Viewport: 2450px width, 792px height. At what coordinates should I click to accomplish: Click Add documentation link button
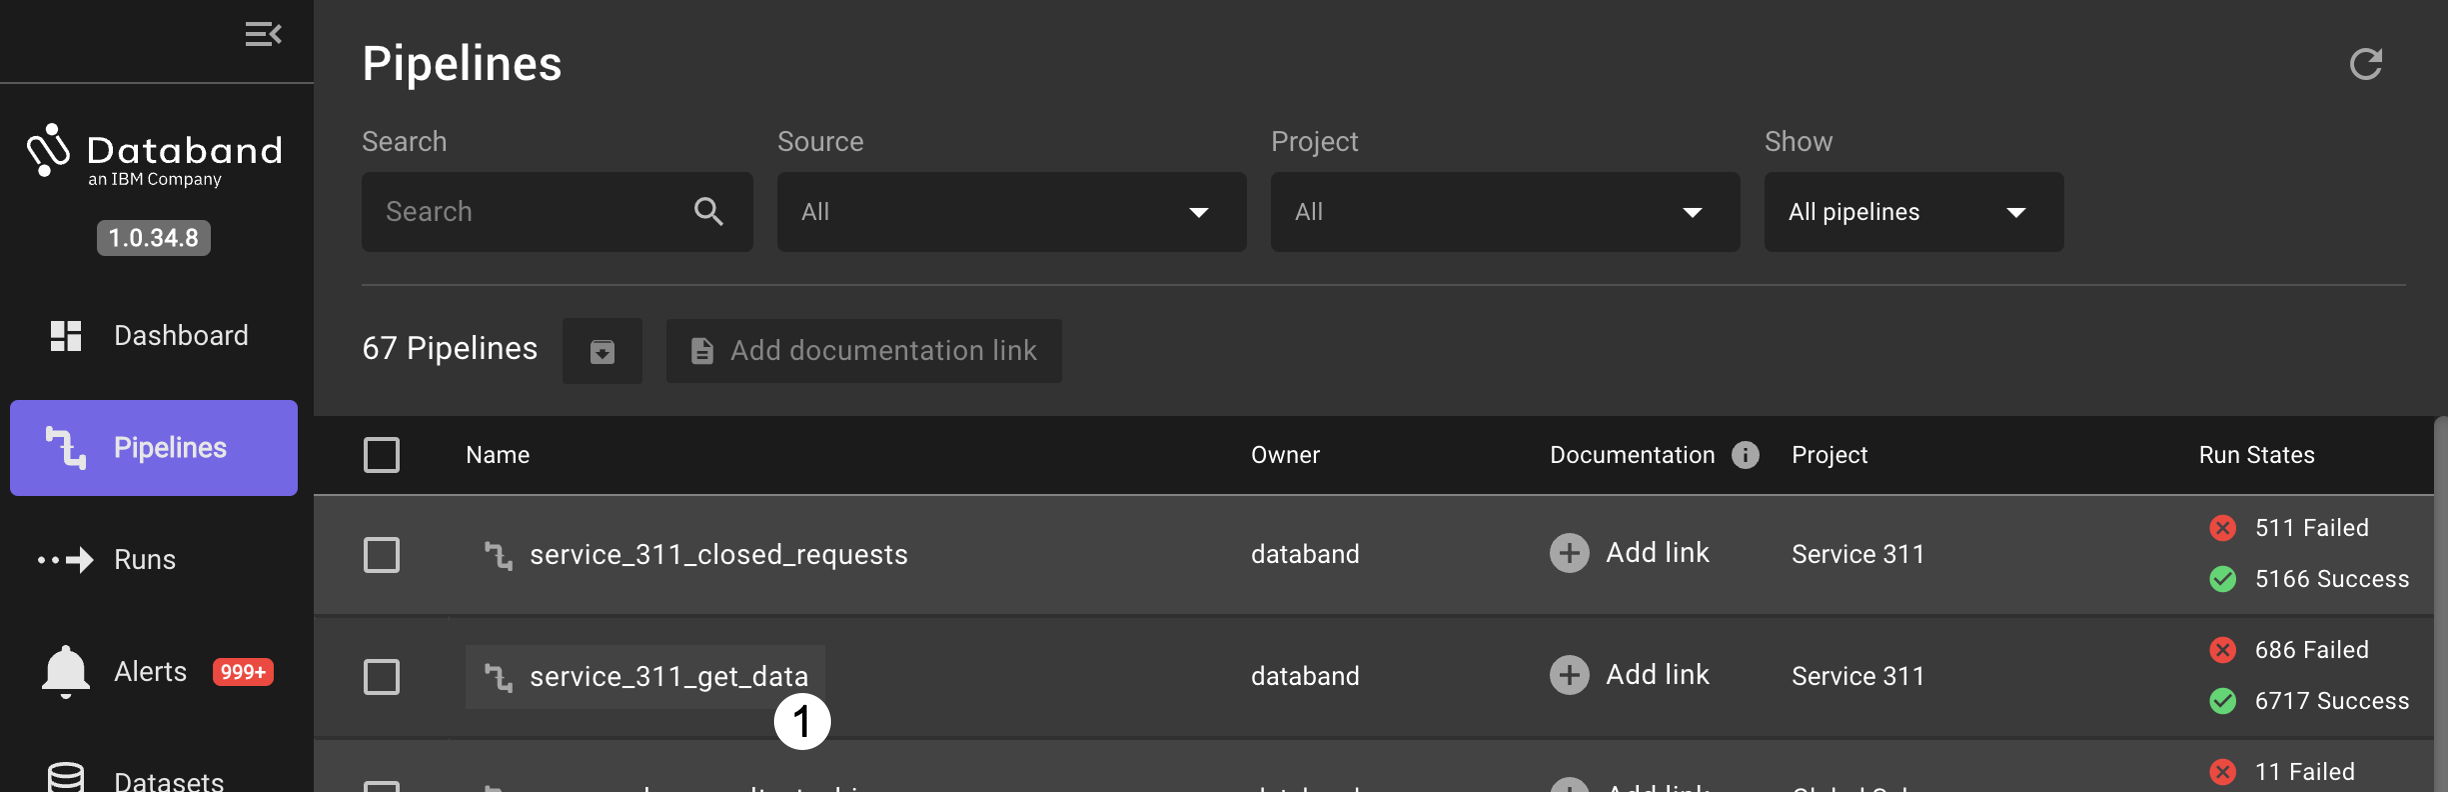tap(864, 351)
